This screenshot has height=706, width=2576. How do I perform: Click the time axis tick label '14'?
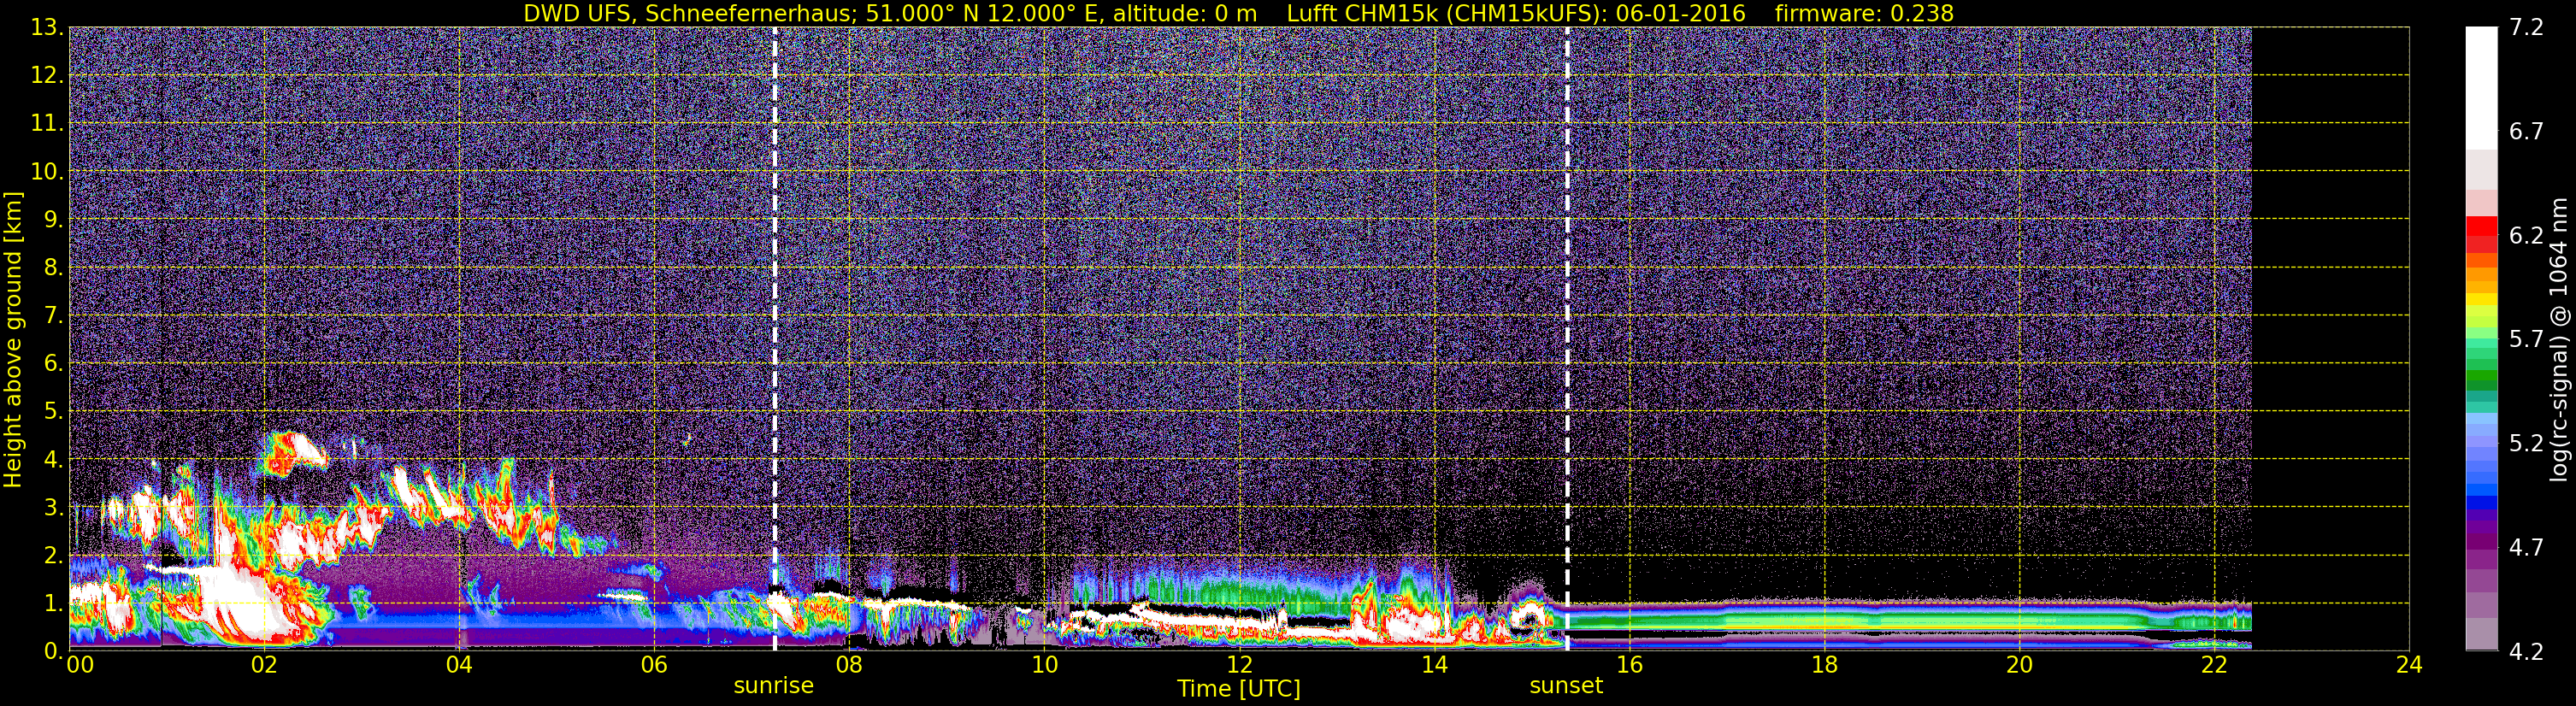tap(1434, 665)
